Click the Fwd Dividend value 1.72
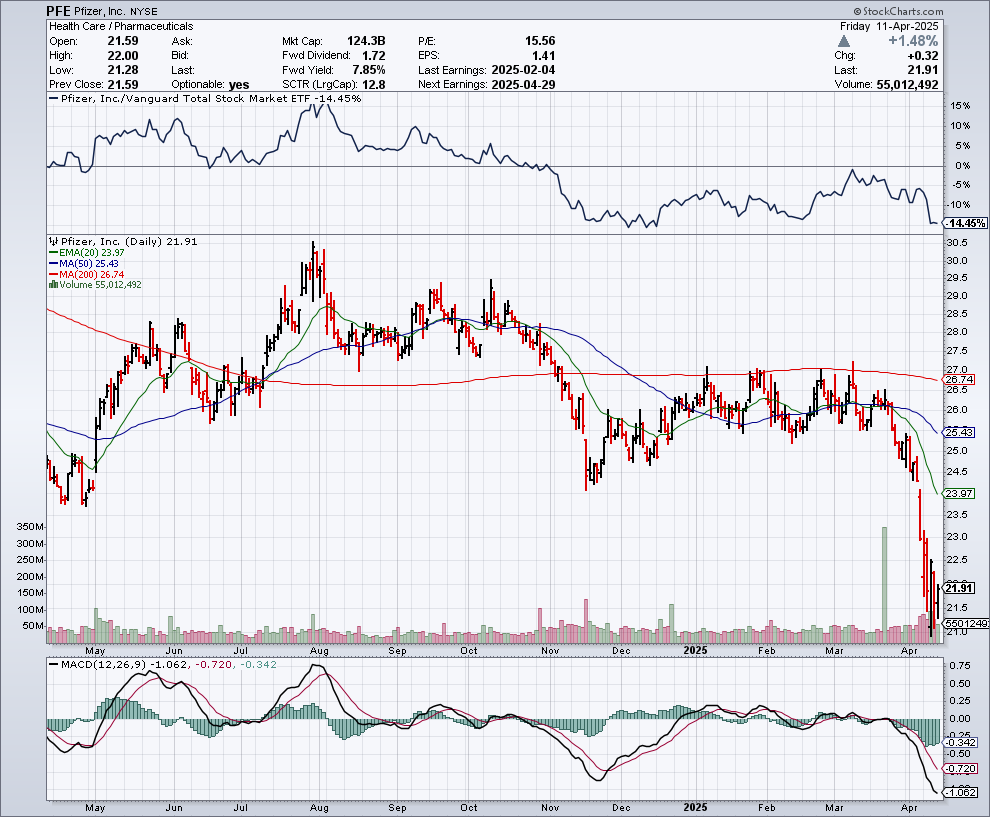Image resolution: width=990 pixels, height=817 pixels. [374, 55]
